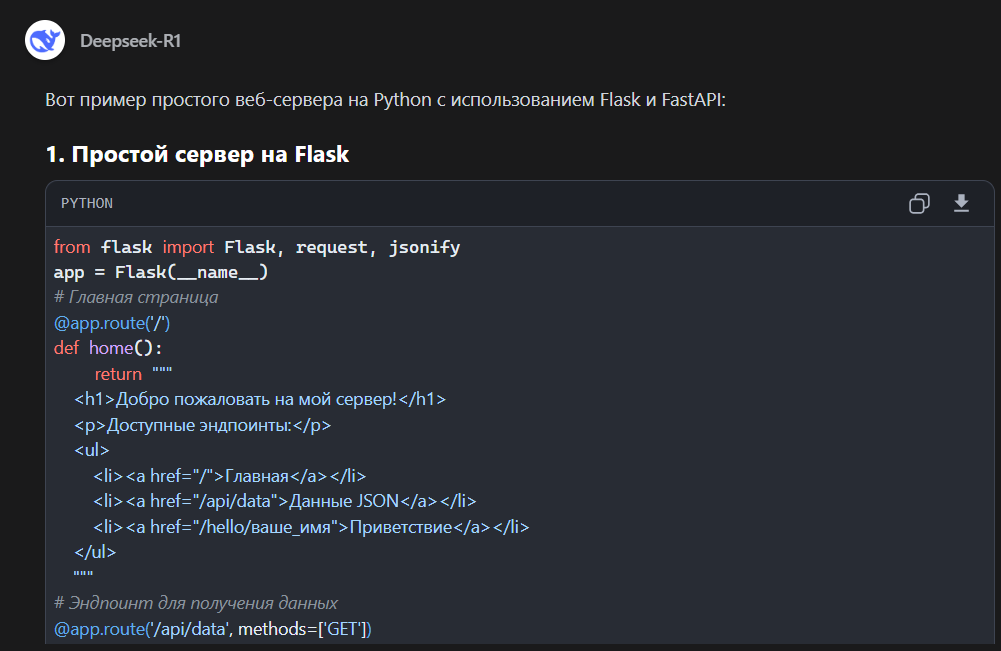This screenshot has width=1001, height=651.
Task: Click the PYTHON language label
Action: pyautogui.click(x=87, y=204)
